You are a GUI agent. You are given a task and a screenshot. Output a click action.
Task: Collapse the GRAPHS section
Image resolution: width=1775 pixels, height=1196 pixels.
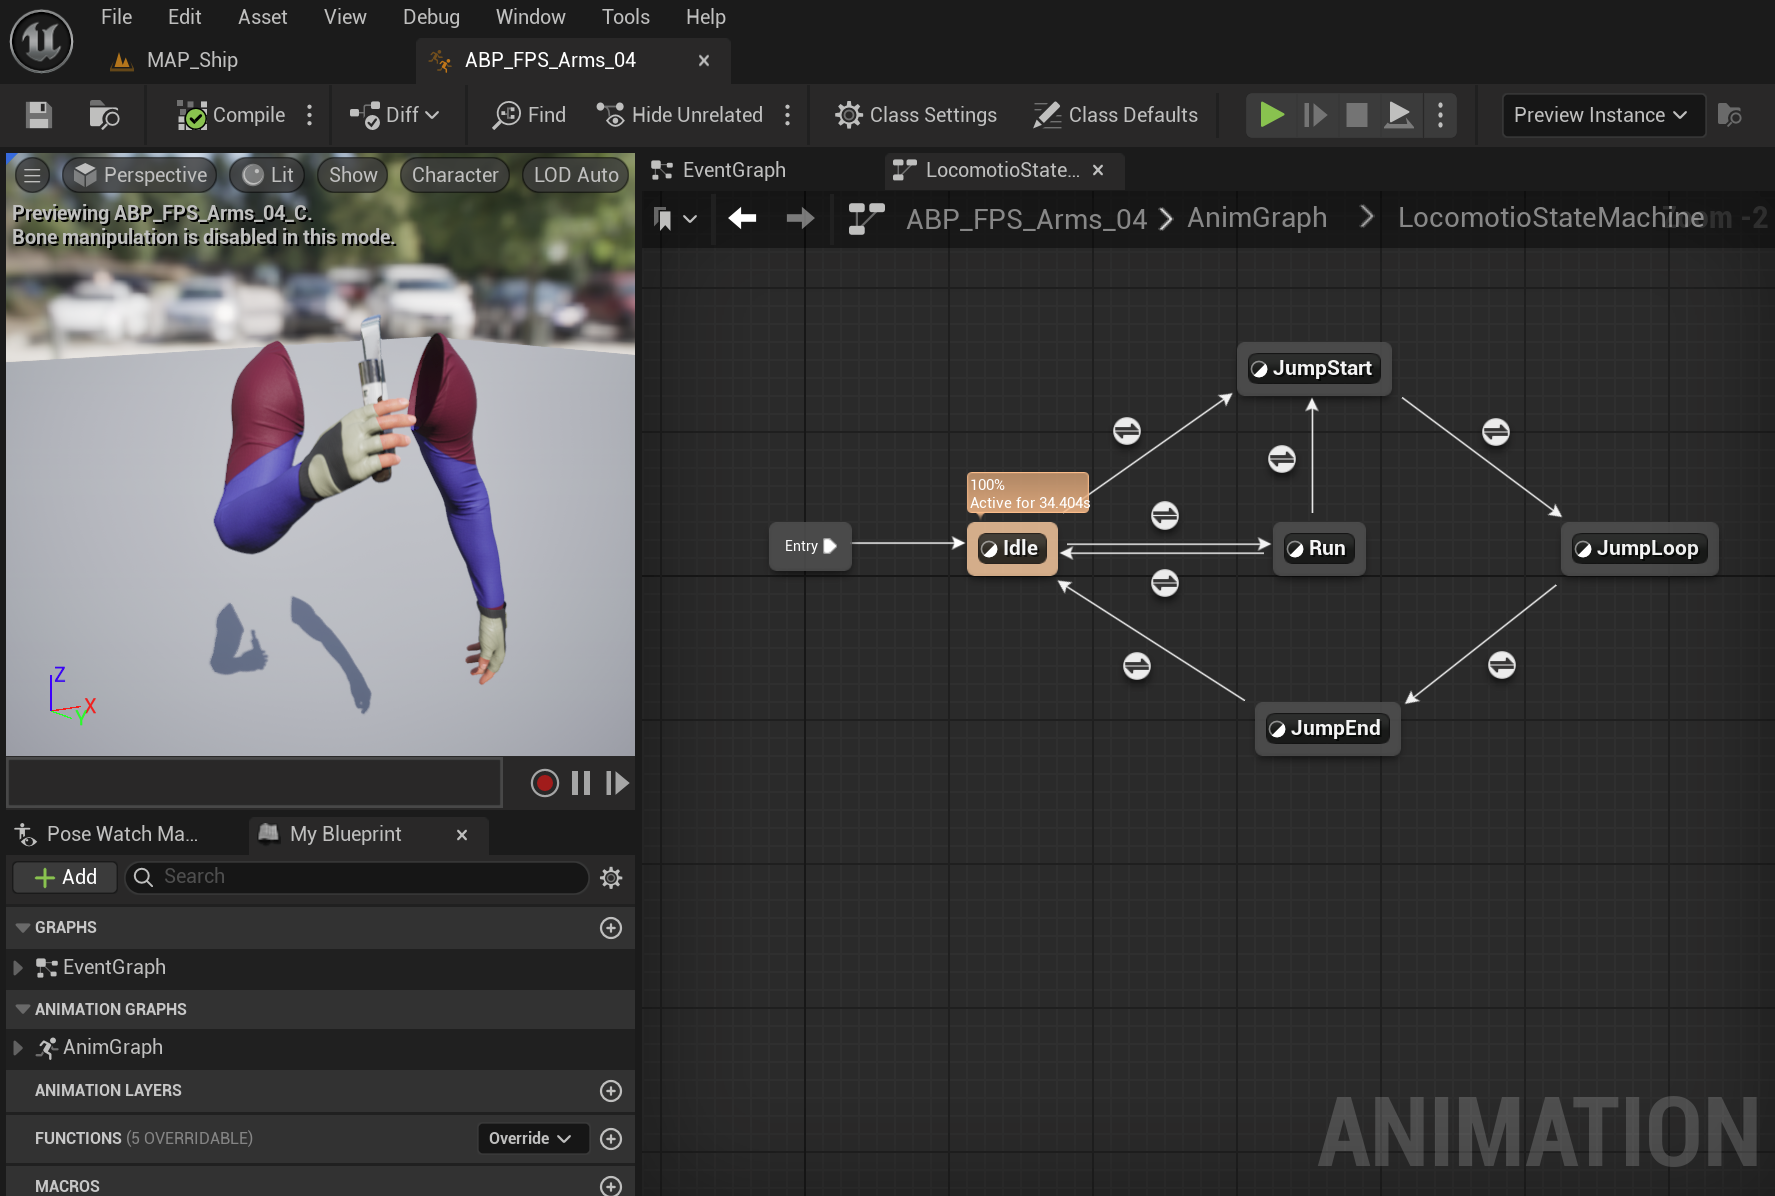pos(23,928)
